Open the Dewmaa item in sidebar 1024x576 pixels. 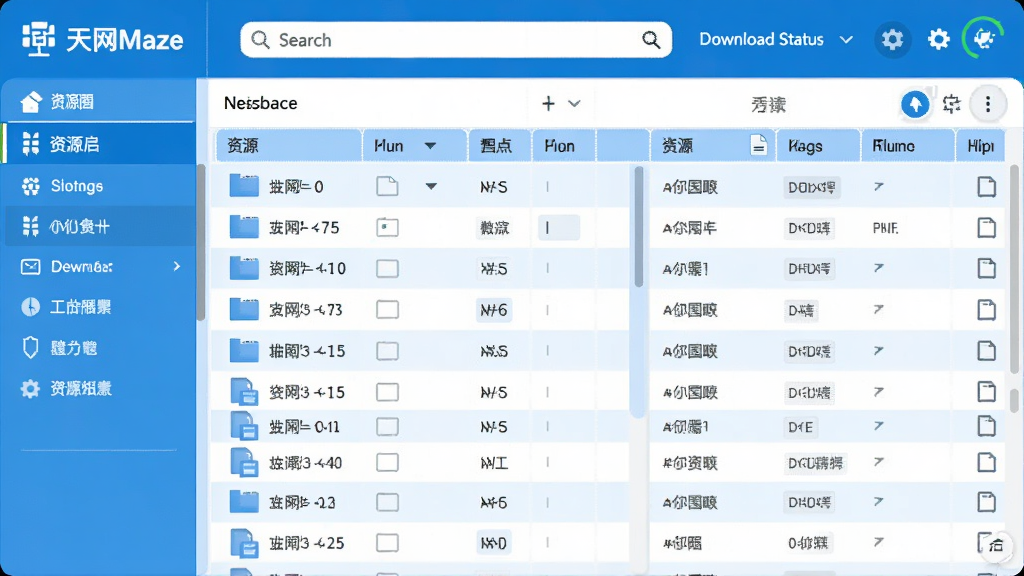point(98,266)
